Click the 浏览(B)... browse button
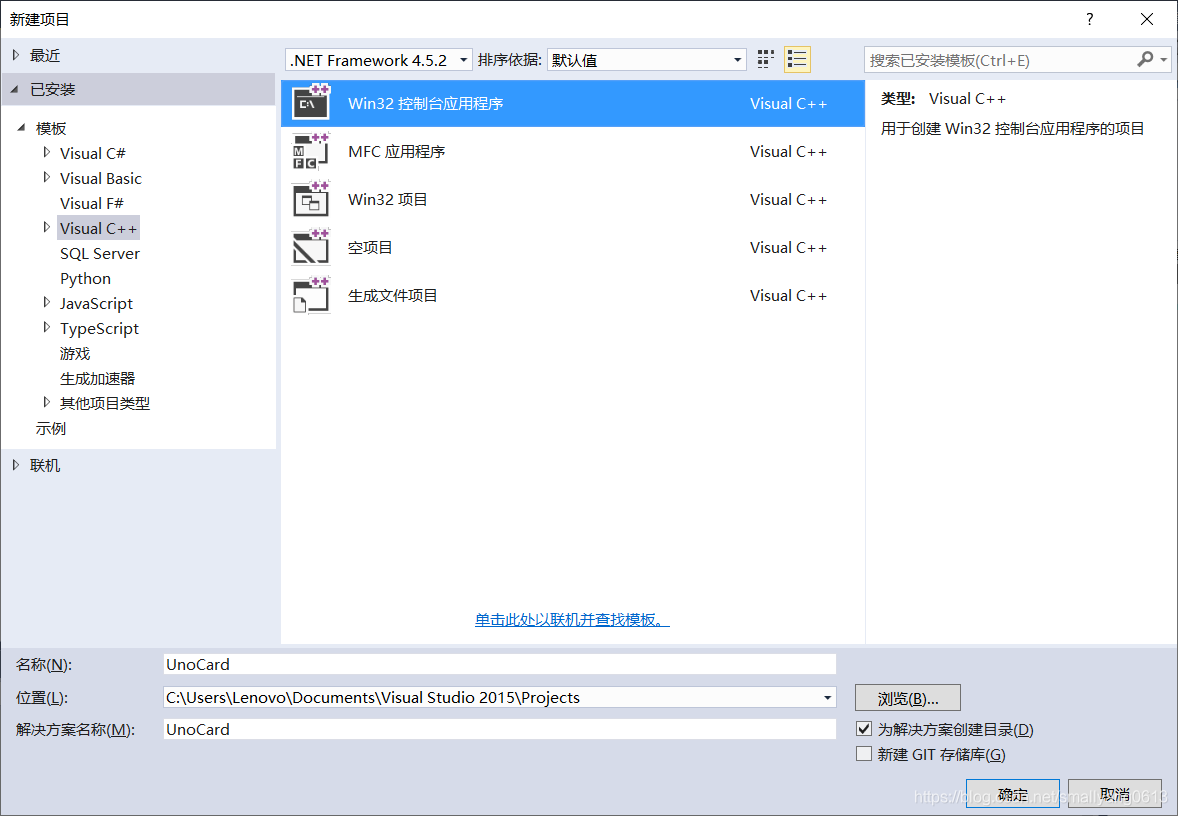Image resolution: width=1178 pixels, height=816 pixels. (x=908, y=698)
